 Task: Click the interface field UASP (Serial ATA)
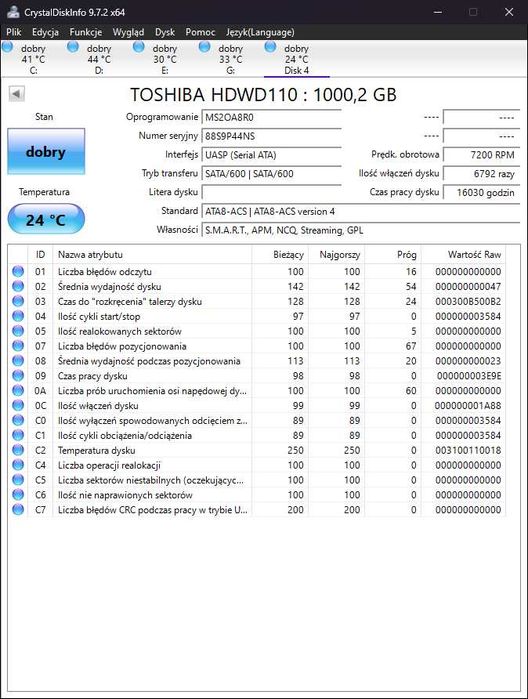[x=272, y=155]
